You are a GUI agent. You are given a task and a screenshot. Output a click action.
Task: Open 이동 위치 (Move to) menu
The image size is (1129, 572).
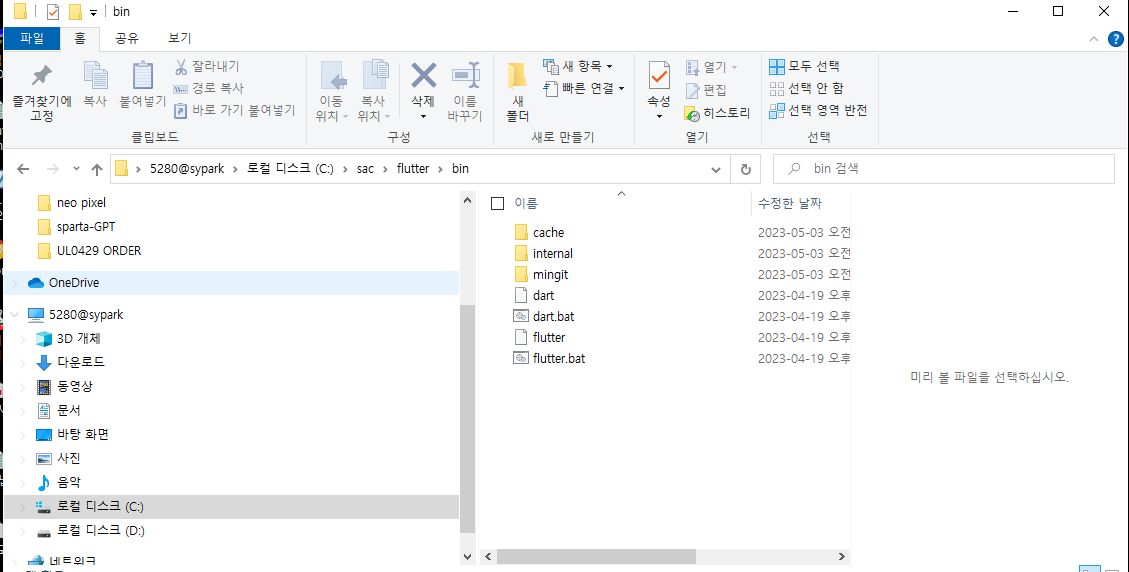[x=332, y=92]
